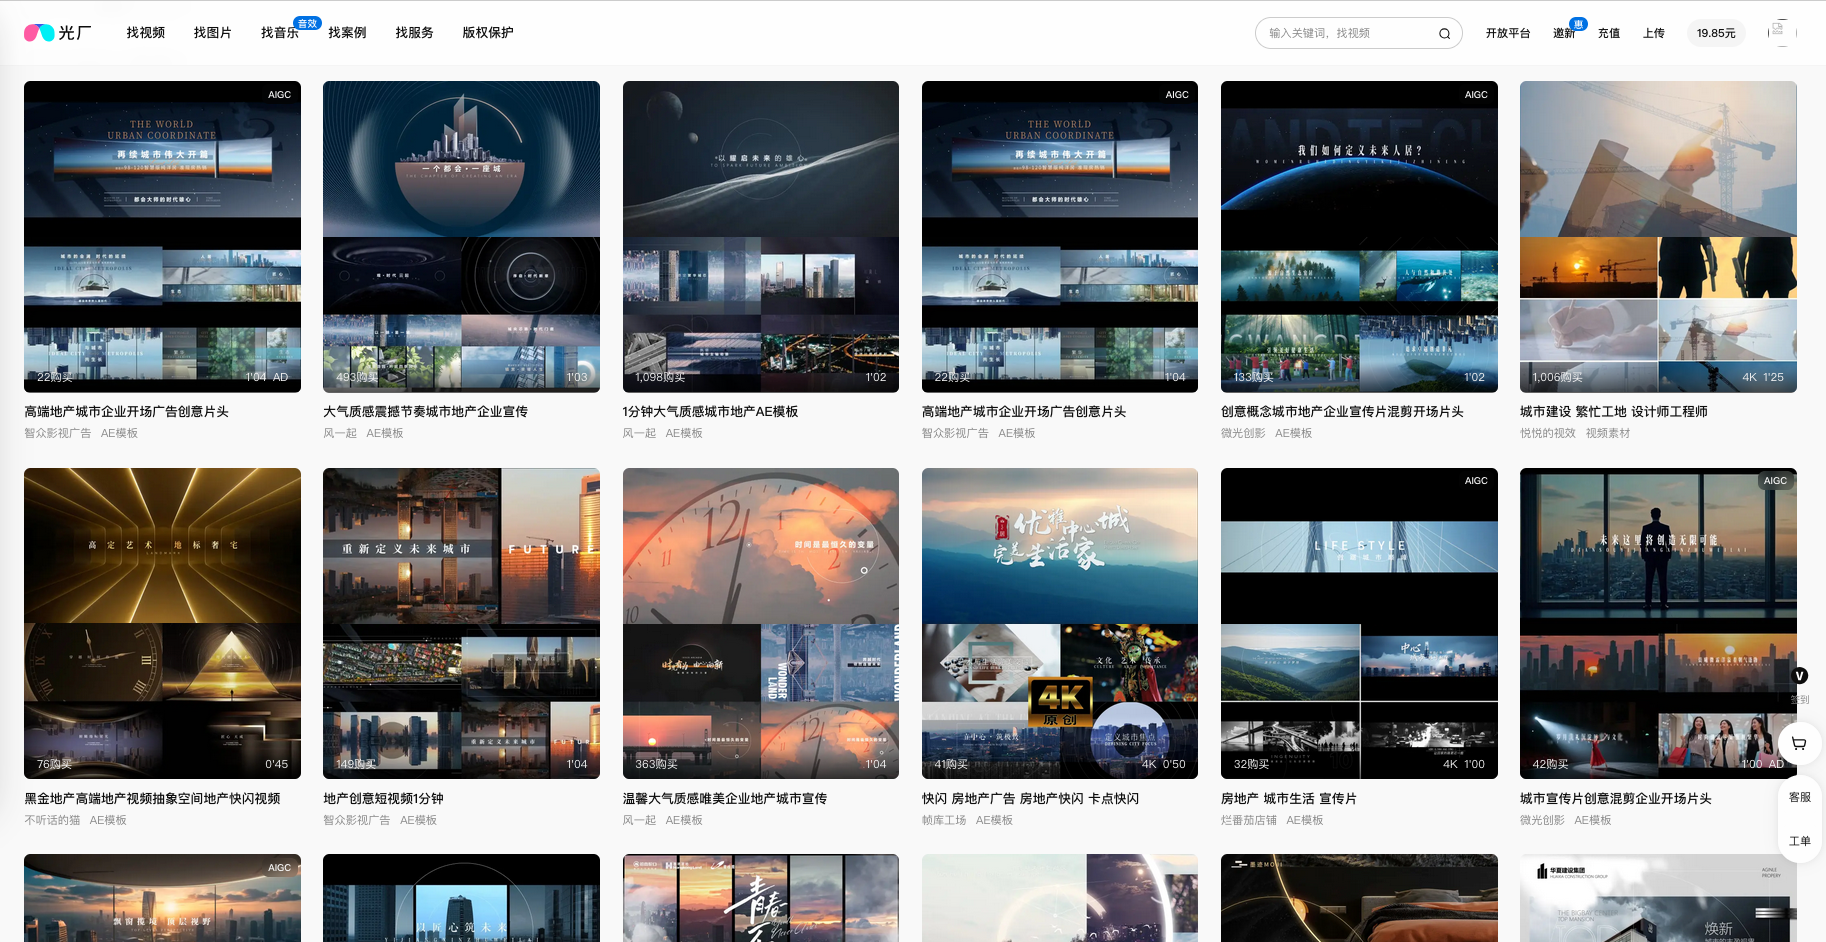Click the 4K 1'25 duration label
This screenshot has height=942, width=1826.
[x=1763, y=377]
